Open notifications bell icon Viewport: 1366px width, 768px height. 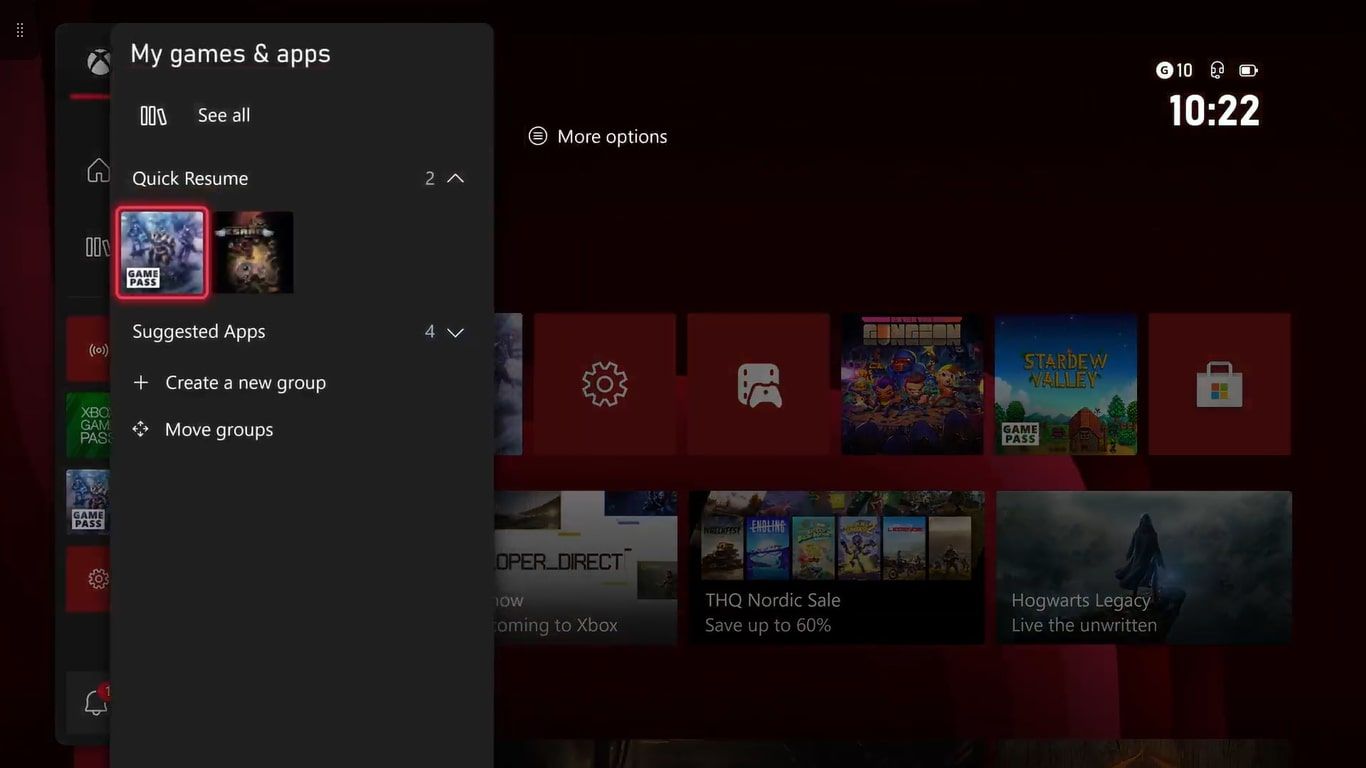point(95,702)
